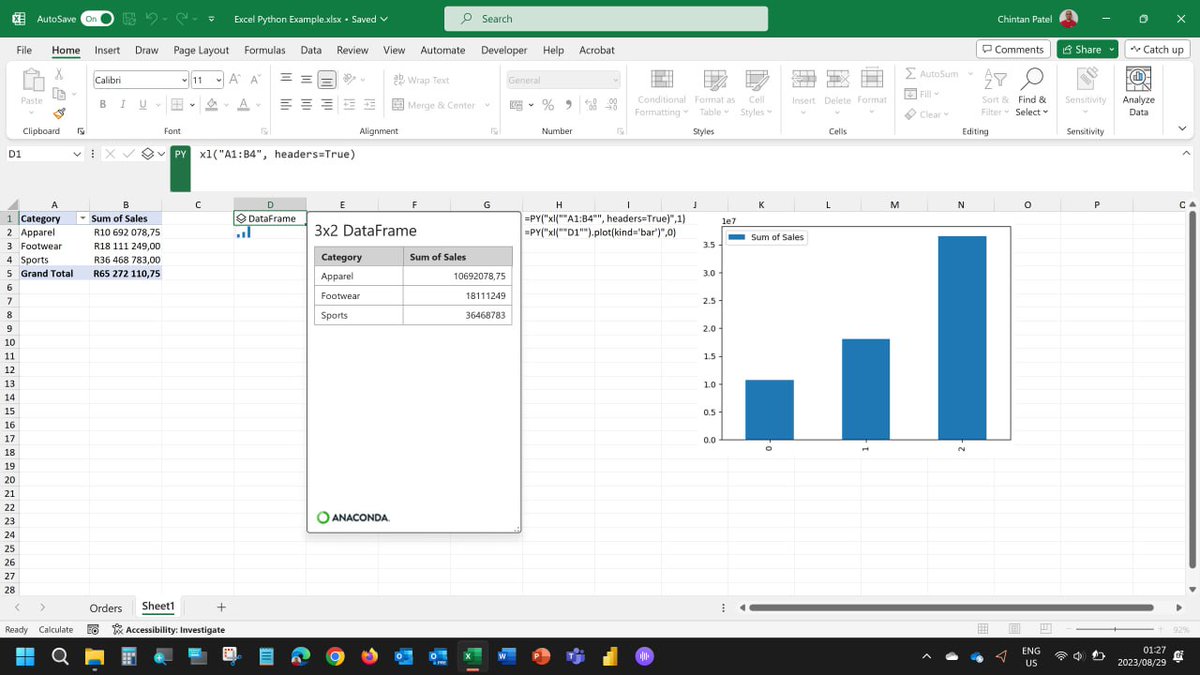
Task: Click the Catch up button
Action: pos(1157,49)
